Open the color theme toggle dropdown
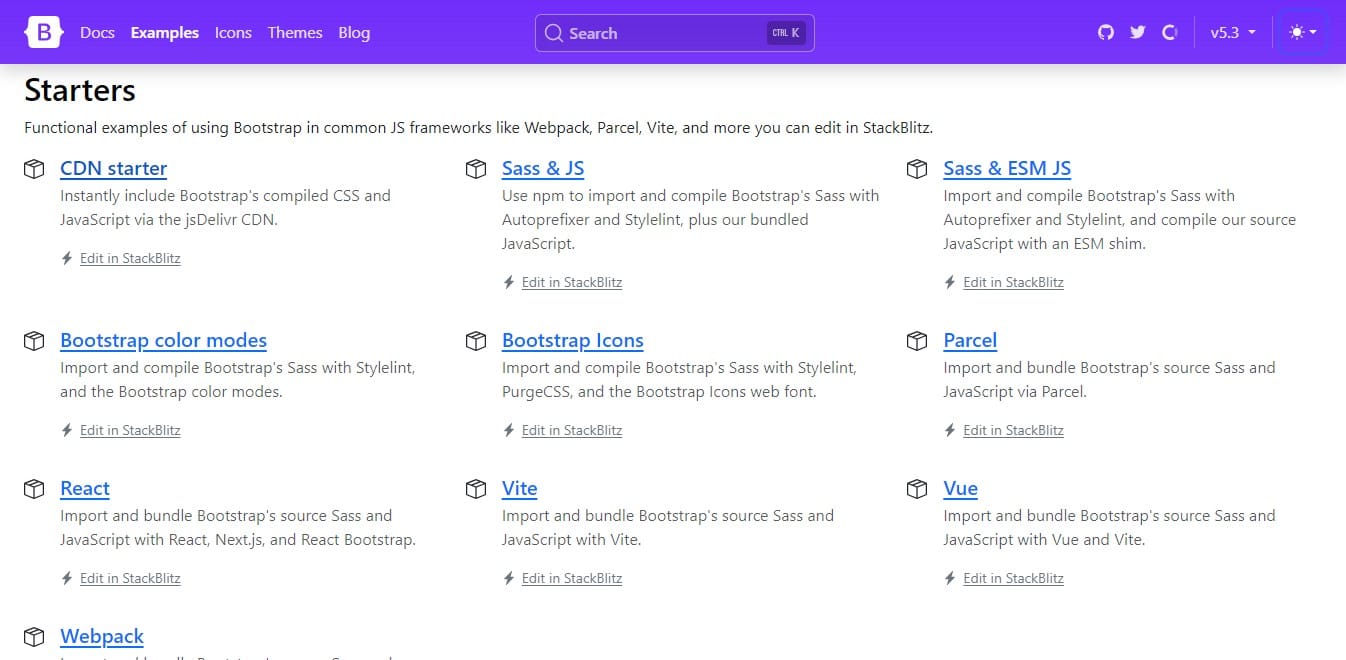 [x=1303, y=31]
